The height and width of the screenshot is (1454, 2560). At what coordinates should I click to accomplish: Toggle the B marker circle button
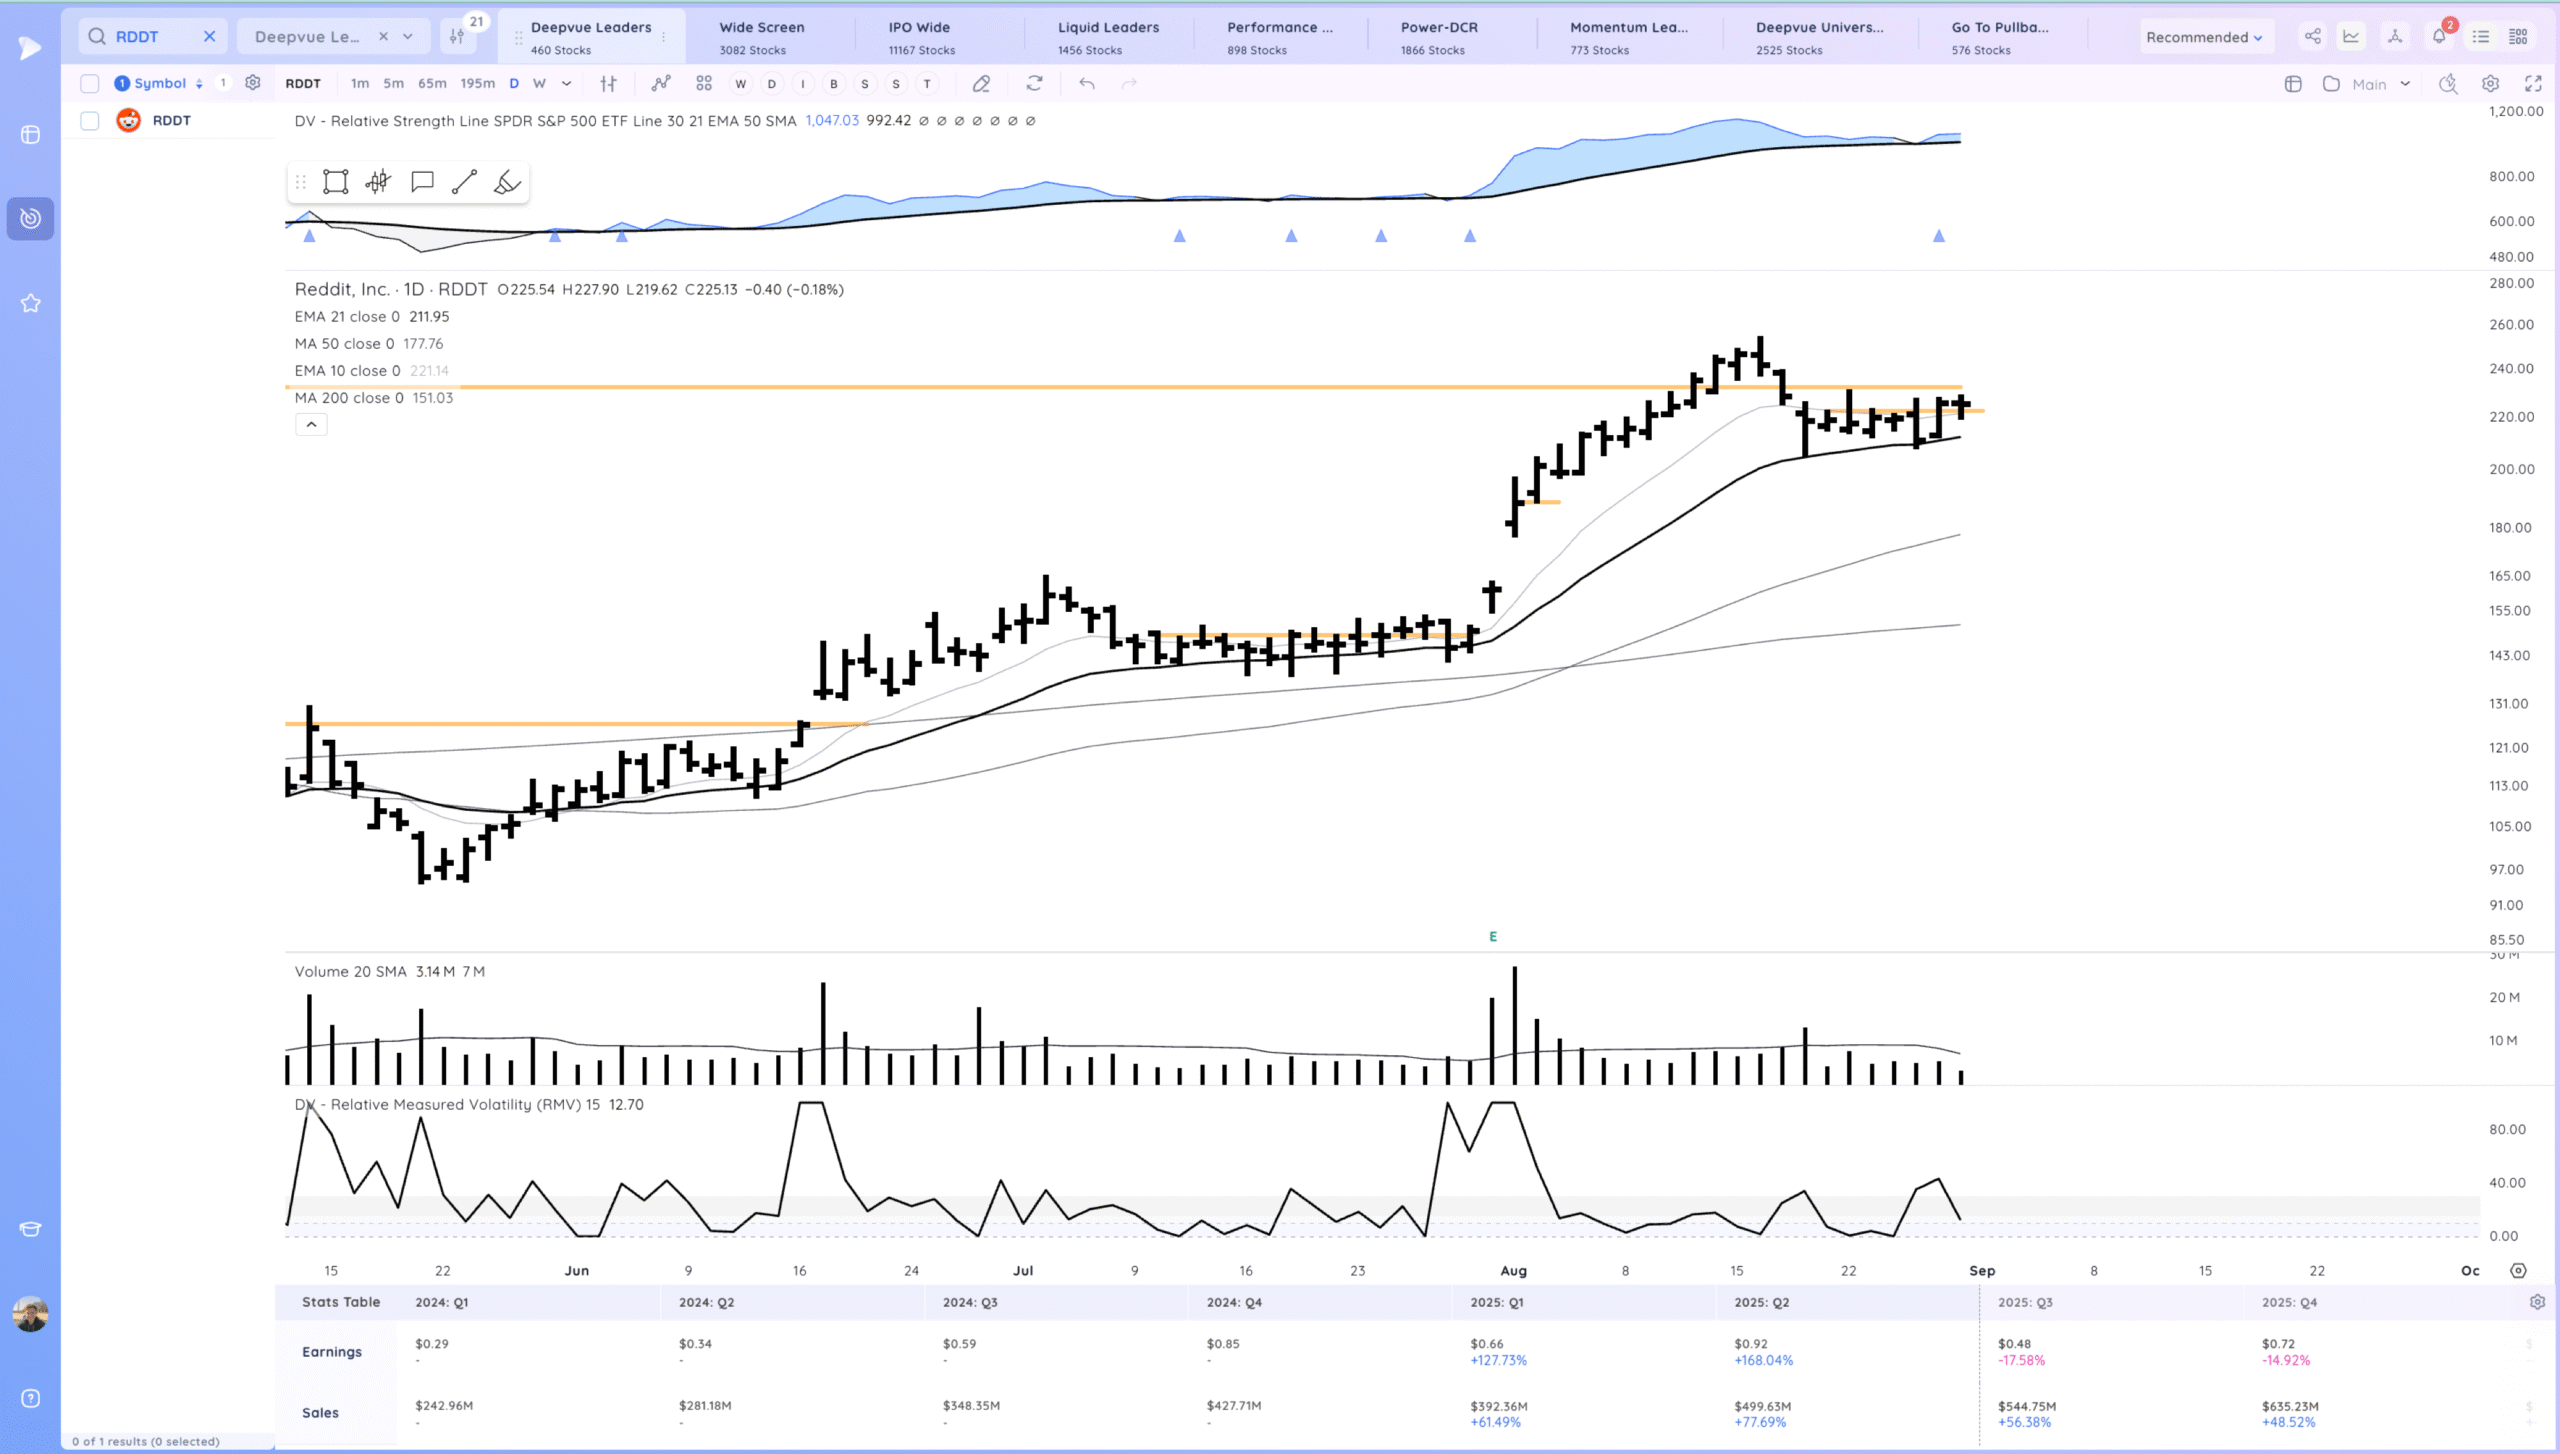(833, 84)
